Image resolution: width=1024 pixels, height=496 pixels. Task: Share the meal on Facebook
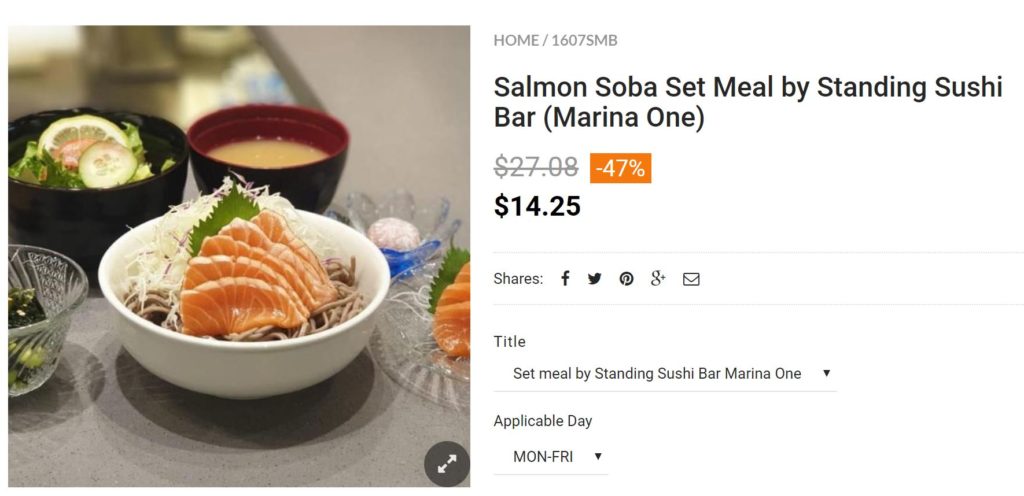[565, 279]
